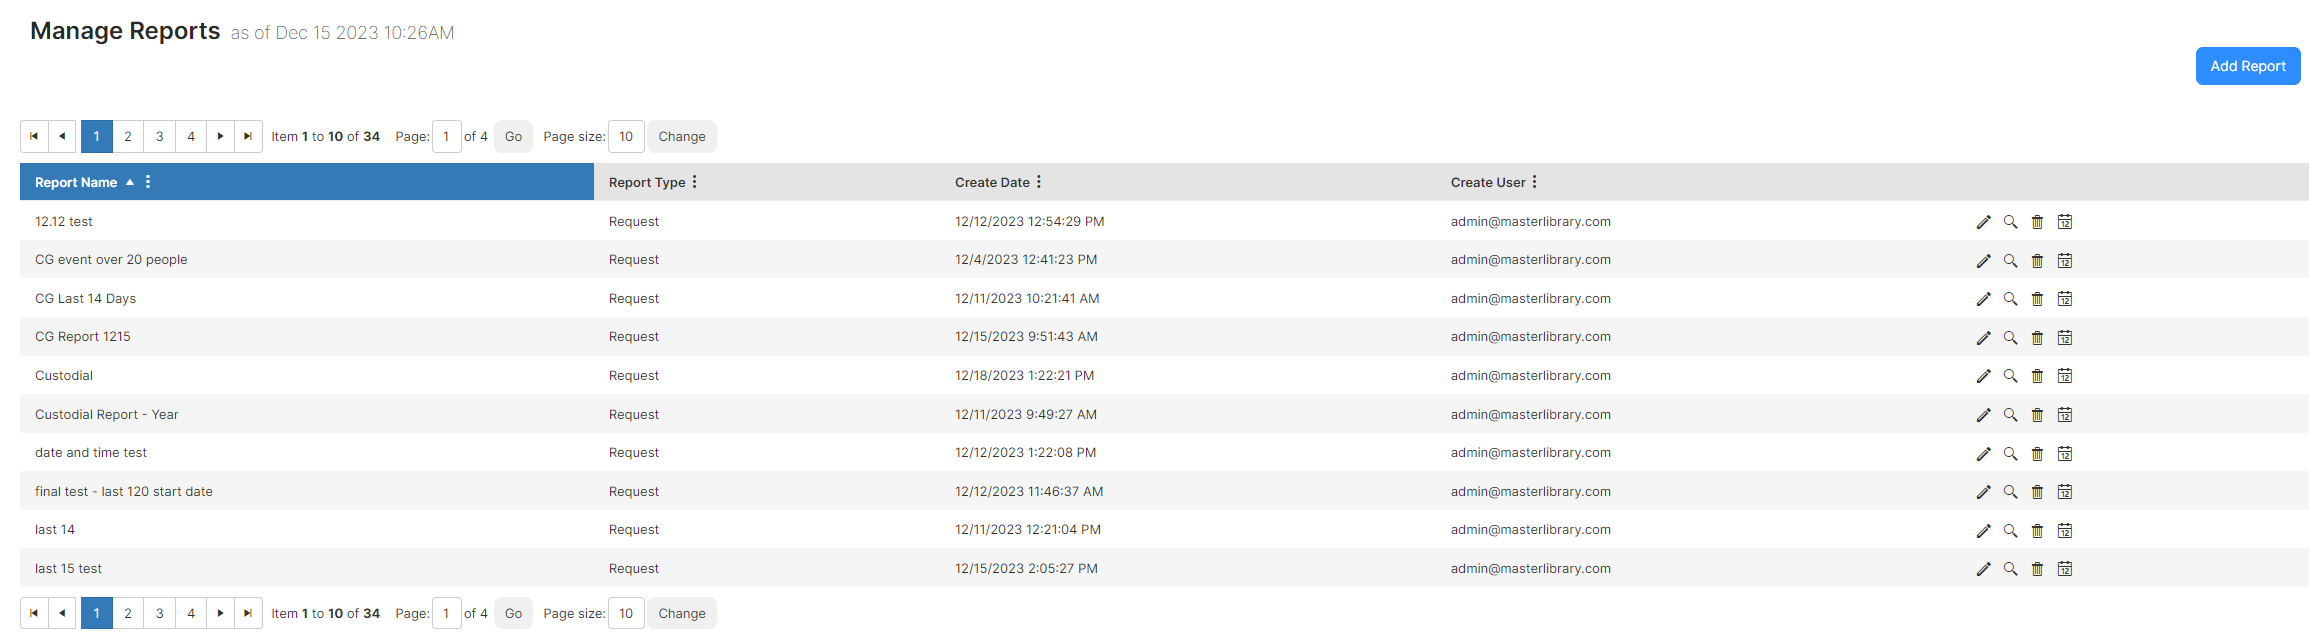Jump to last page using top pager arrow
The width and height of the screenshot is (2309, 642).
tap(248, 137)
